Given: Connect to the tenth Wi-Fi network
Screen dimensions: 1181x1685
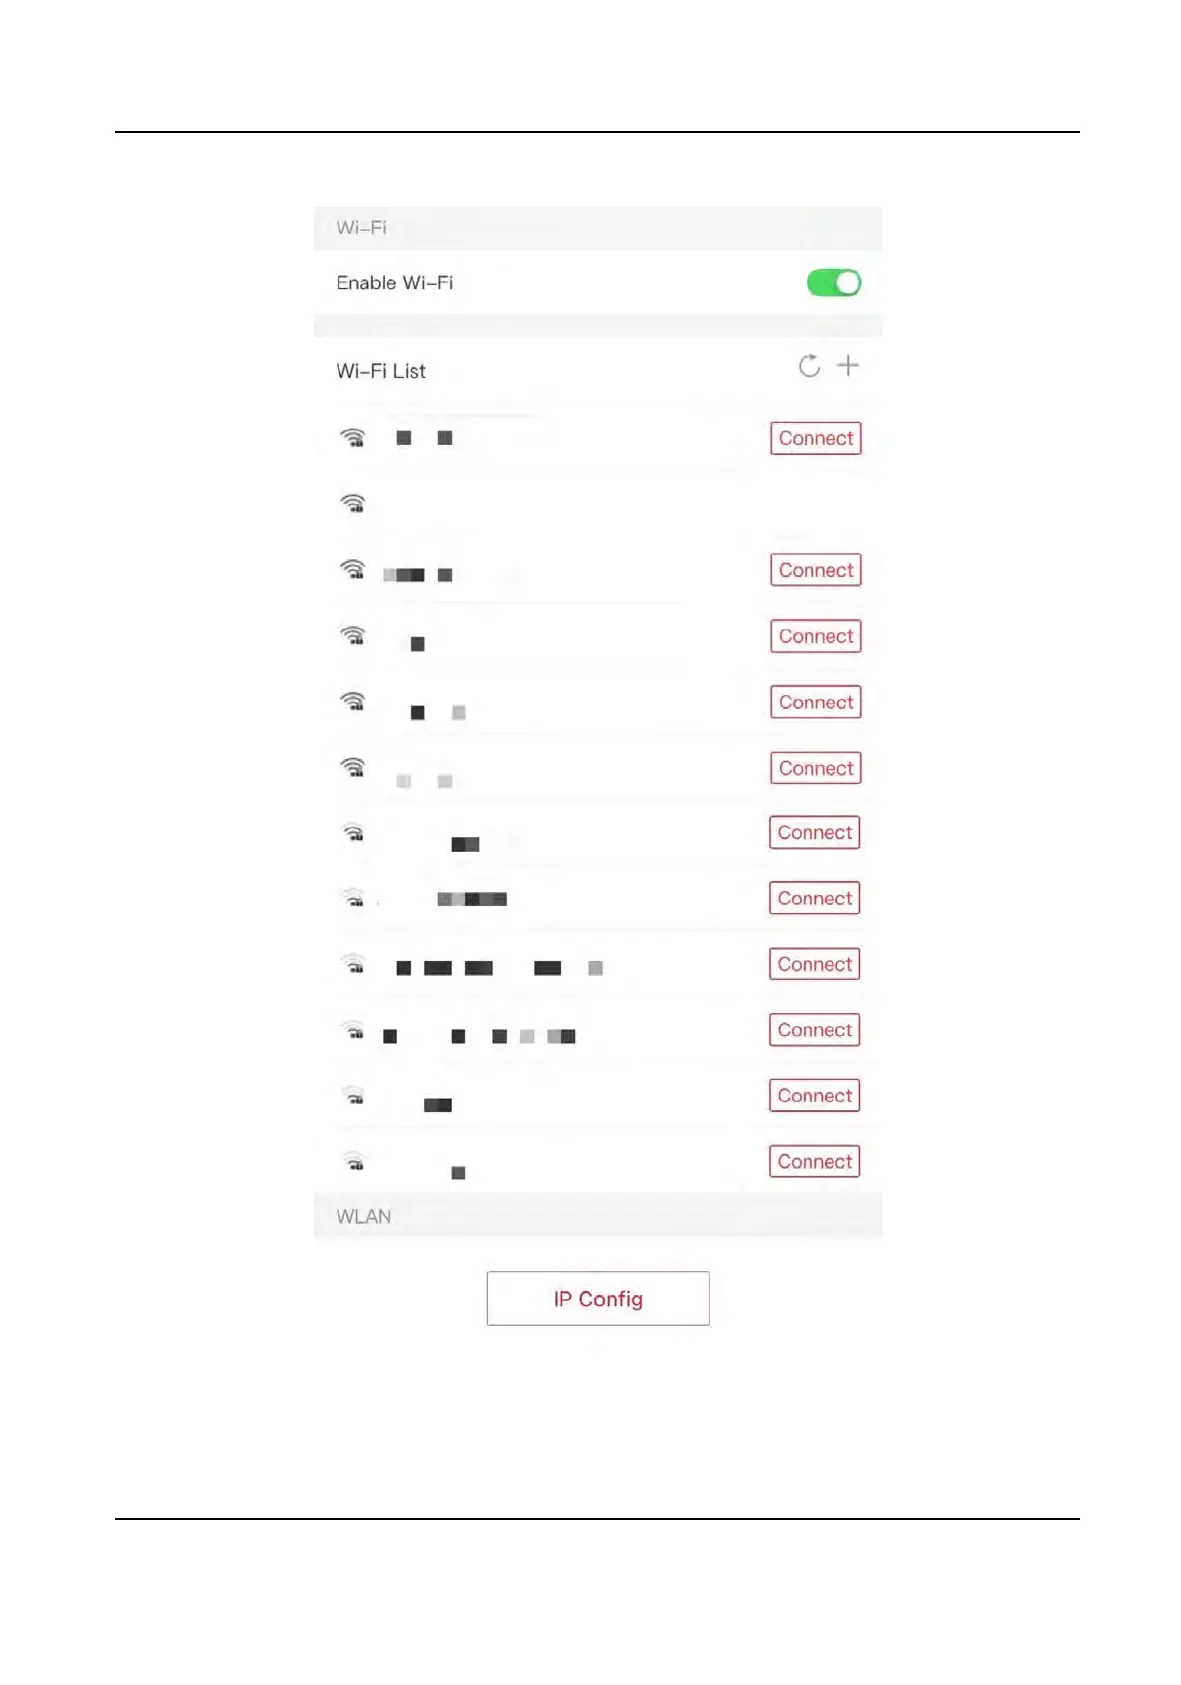Looking at the screenshot, I should [814, 1030].
